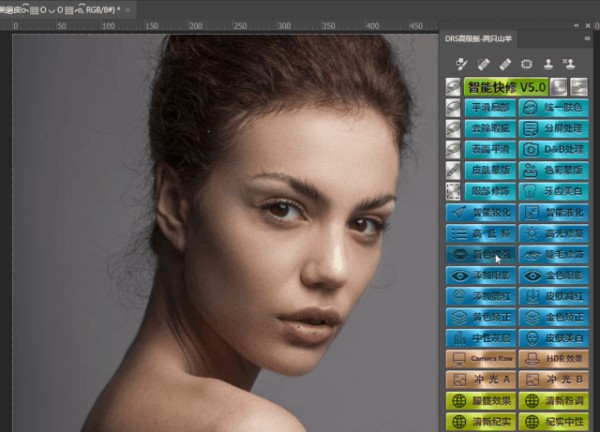Click the horizontal ruler at the 250 mark
This screenshot has width=600, height=432.
tap(240, 26)
